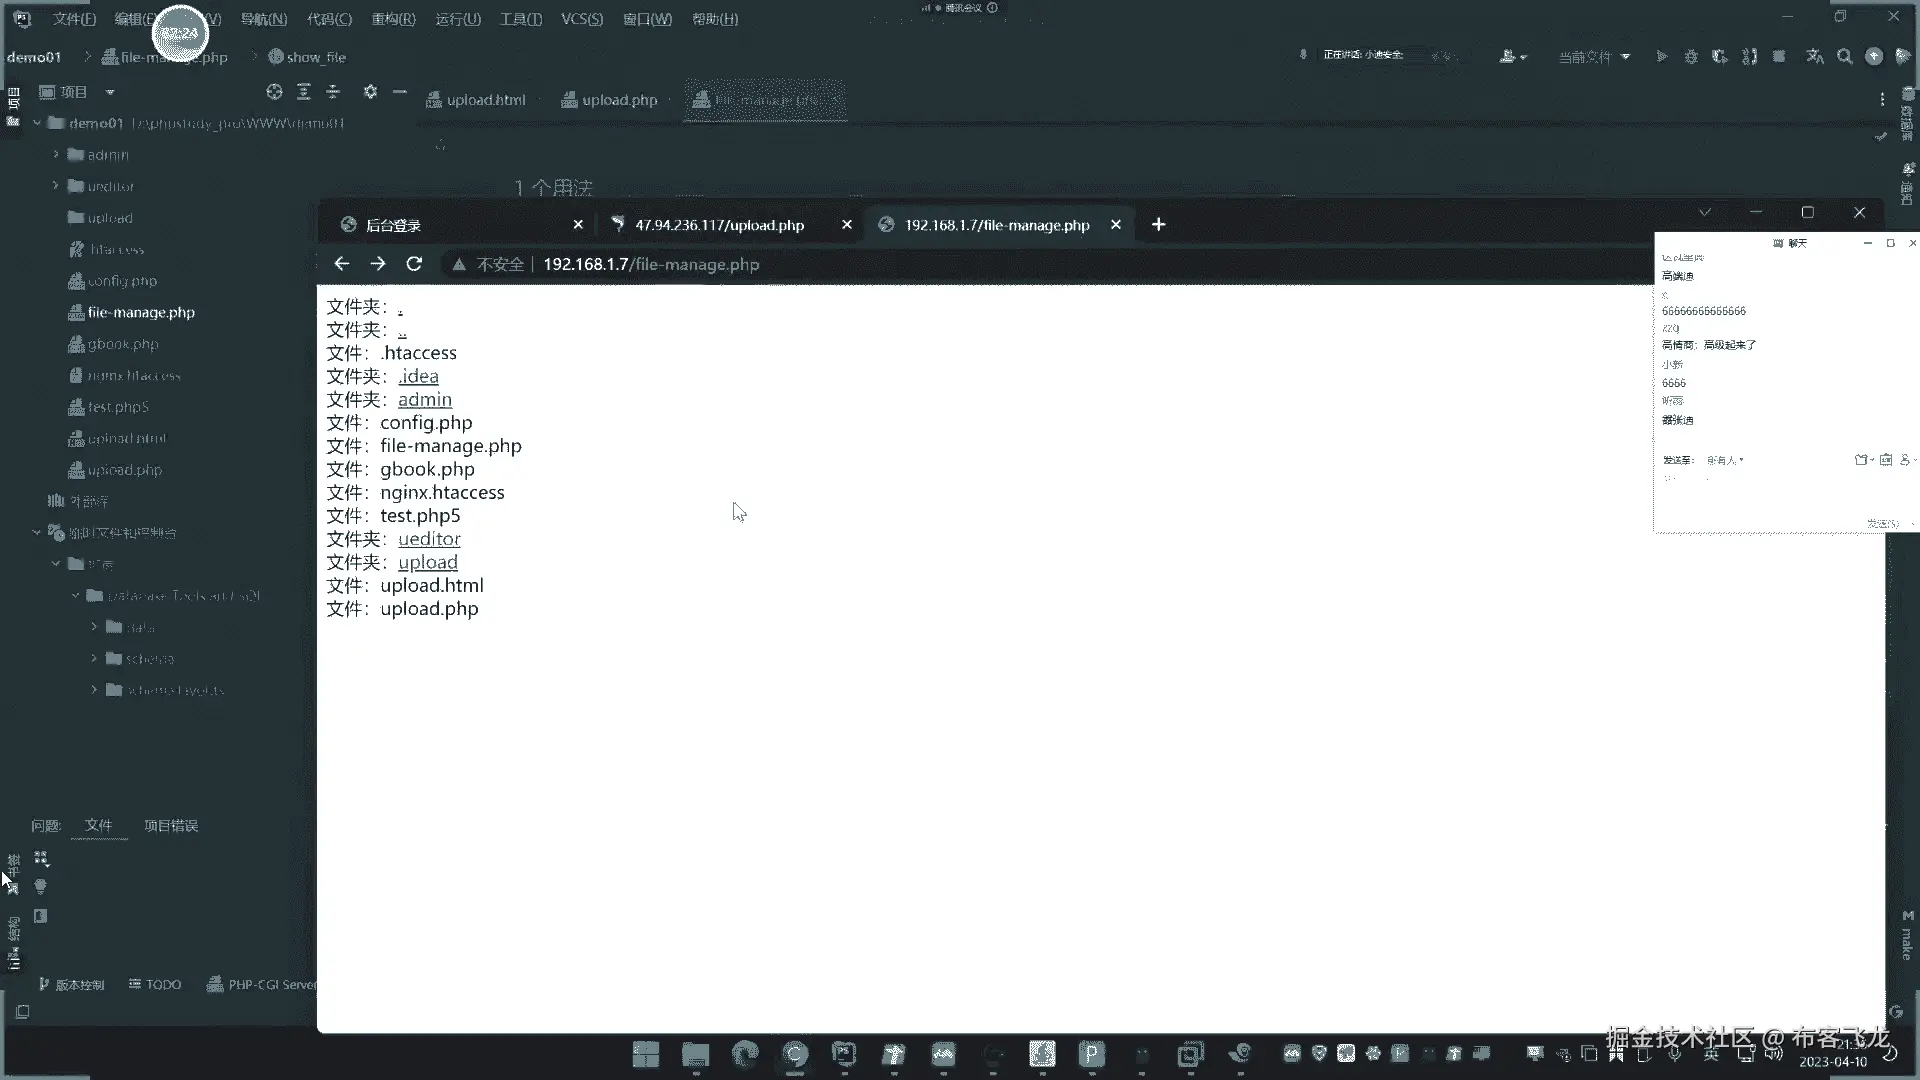This screenshot has width=1920, height=1080.
Task: Expand the admin folder in project tree
Action: tap(56, 155)
